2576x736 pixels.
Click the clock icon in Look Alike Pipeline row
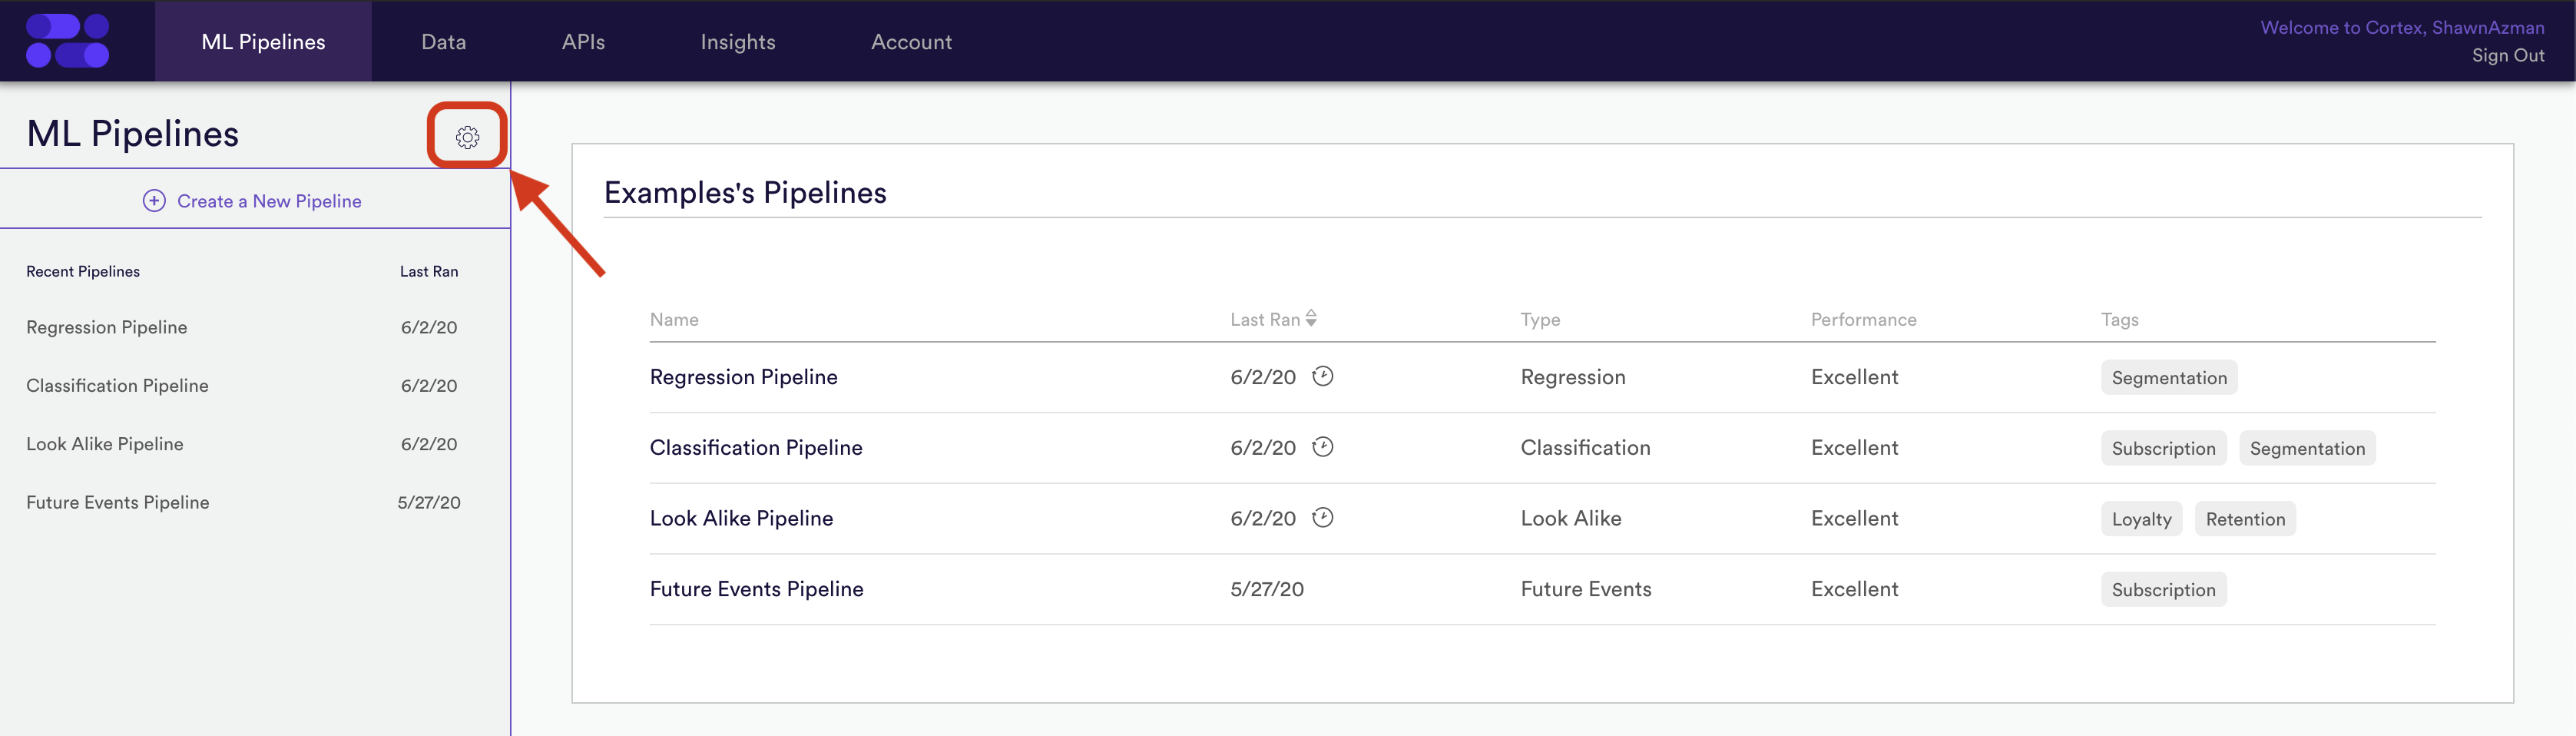[x=1322, y=518]
